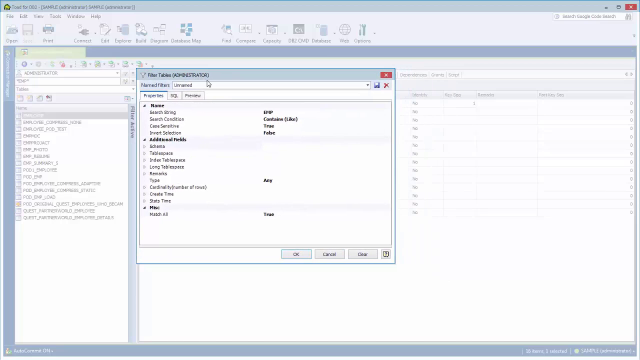This screenshot has height=360, width=640.
Task: Select the Properties tab
Action: pyautogui.click(x=153, y=96)
